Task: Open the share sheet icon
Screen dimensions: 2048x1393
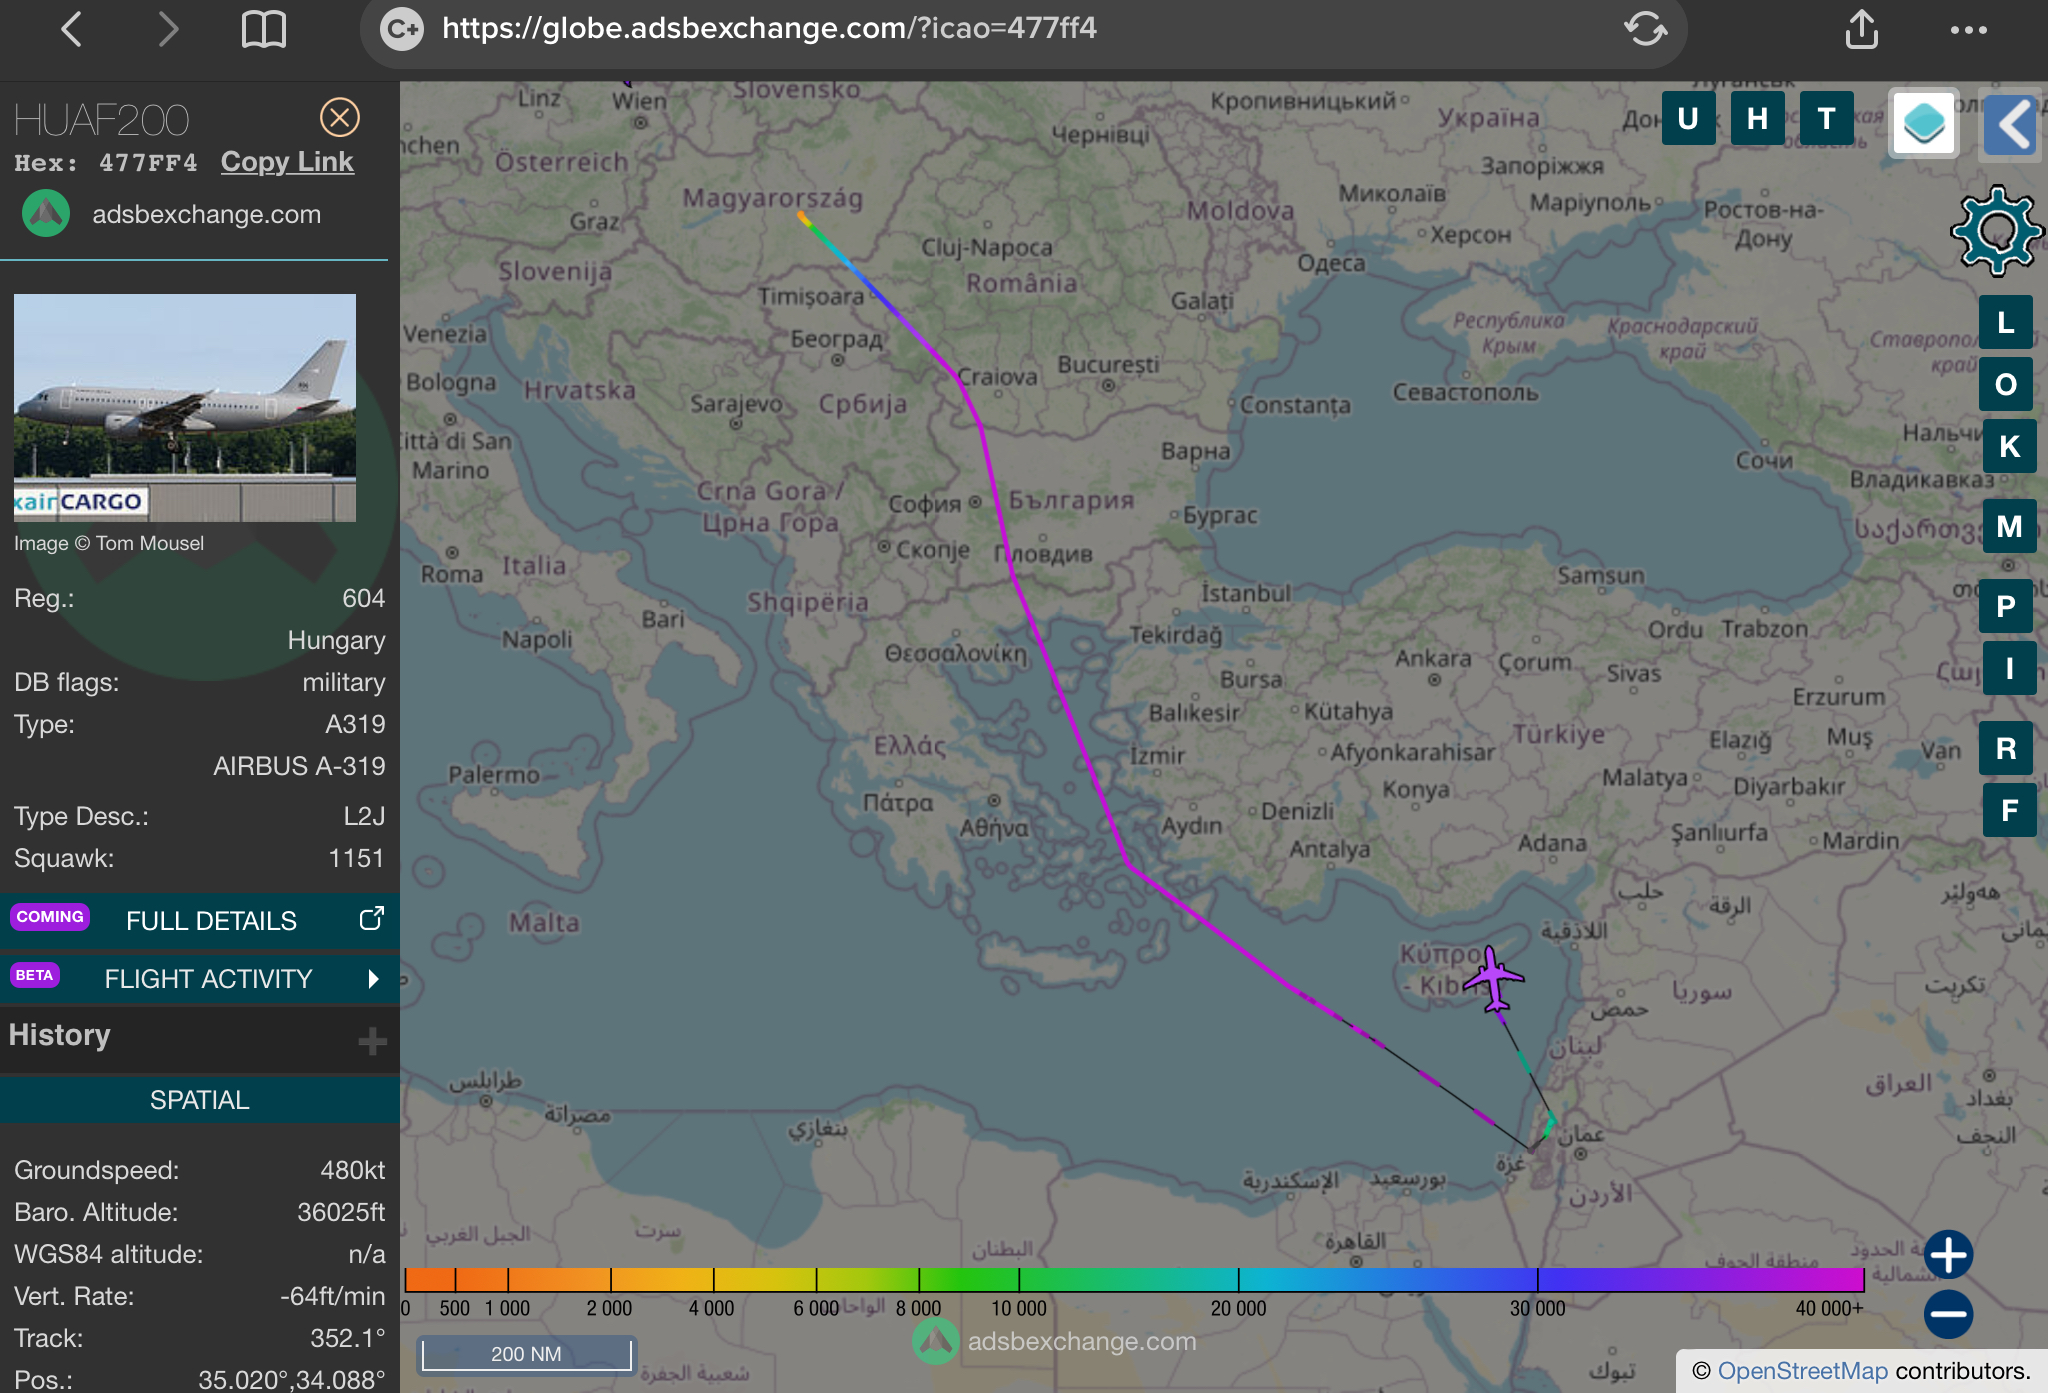Action: [1861, 29]
